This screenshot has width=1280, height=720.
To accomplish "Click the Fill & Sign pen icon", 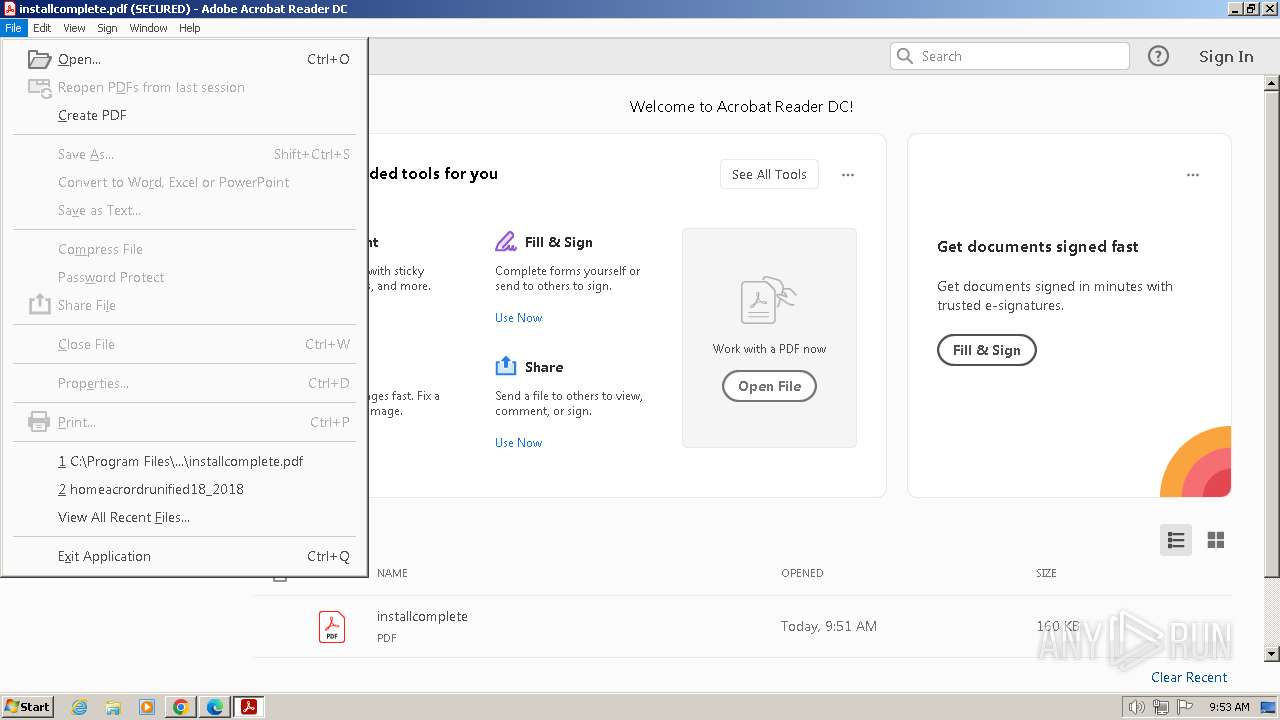I will [x=506, y=242].
